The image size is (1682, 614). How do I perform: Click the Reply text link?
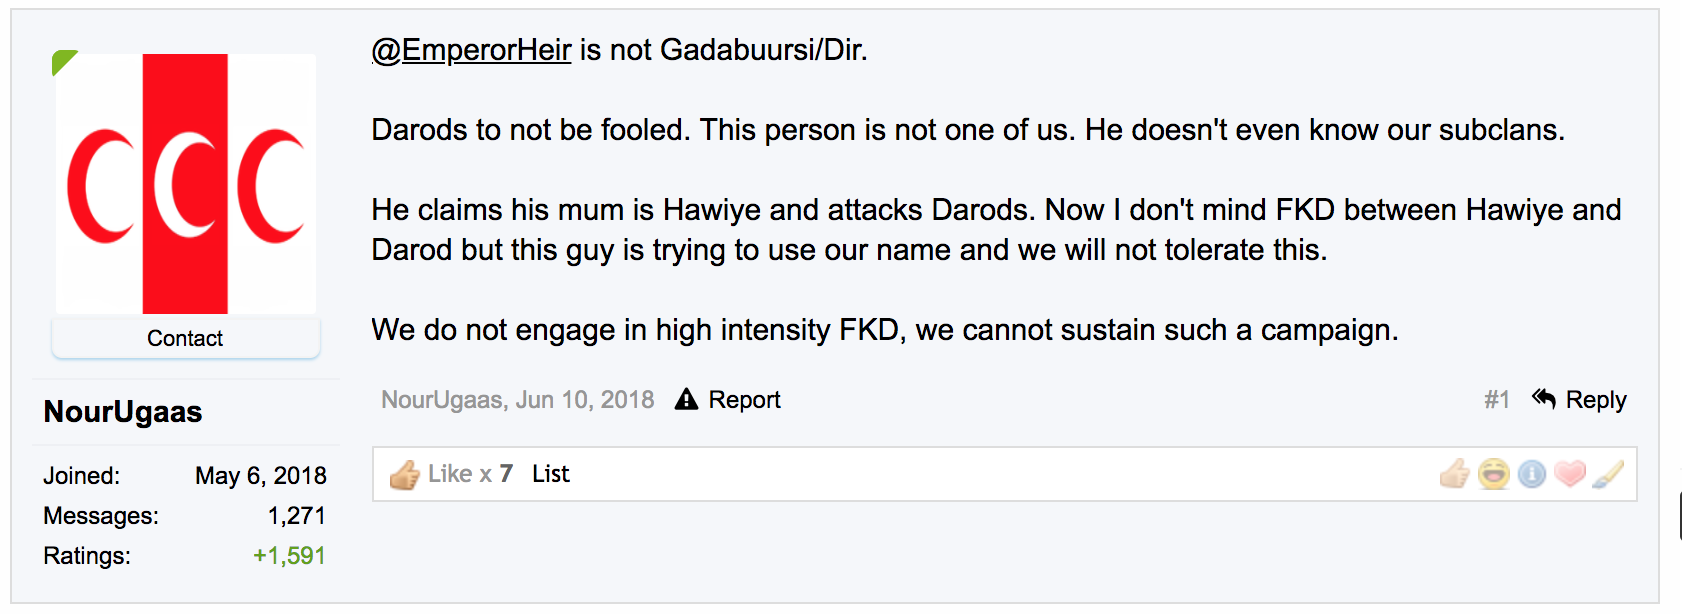(x=1596, y=400)
